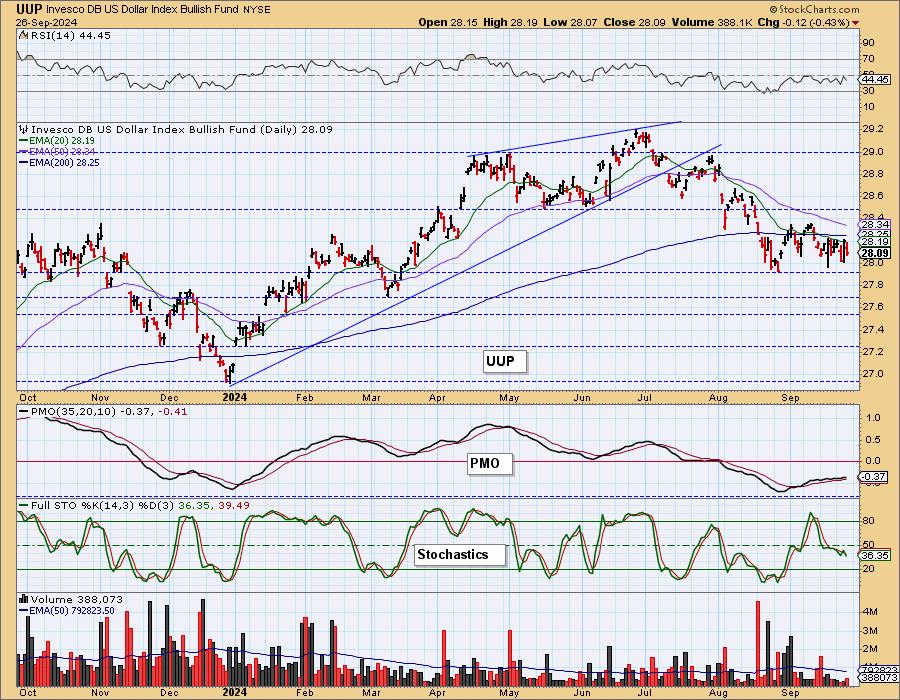Click the green Full STO legend line

point(24,505)
